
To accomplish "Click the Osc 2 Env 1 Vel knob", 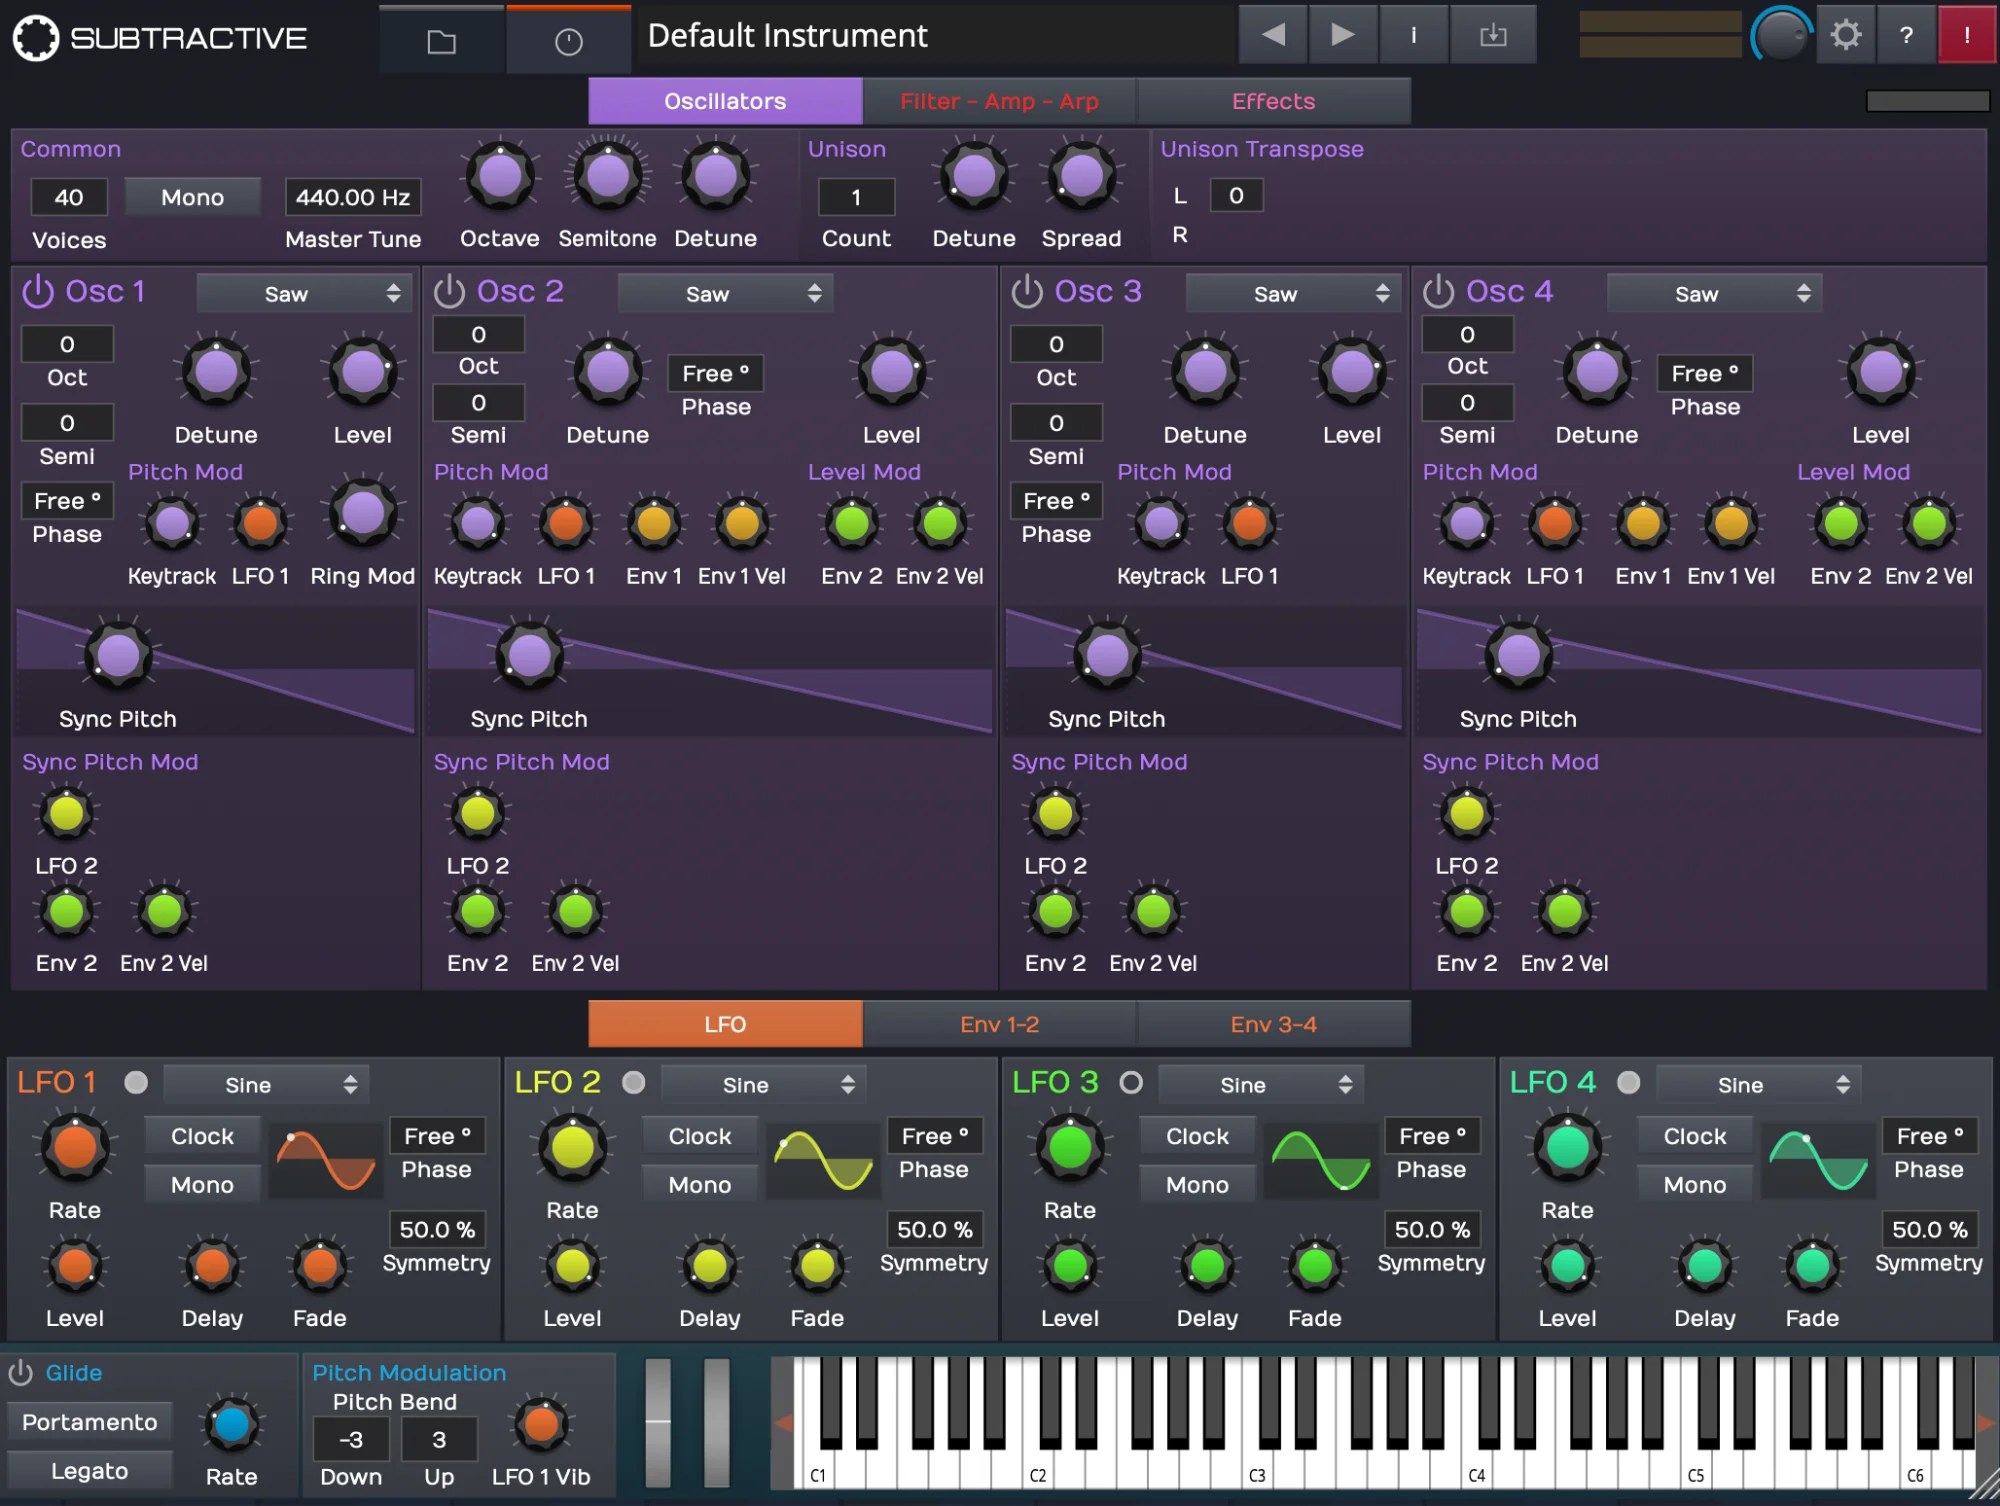I will pyautogui.click(x=742, y=523).
